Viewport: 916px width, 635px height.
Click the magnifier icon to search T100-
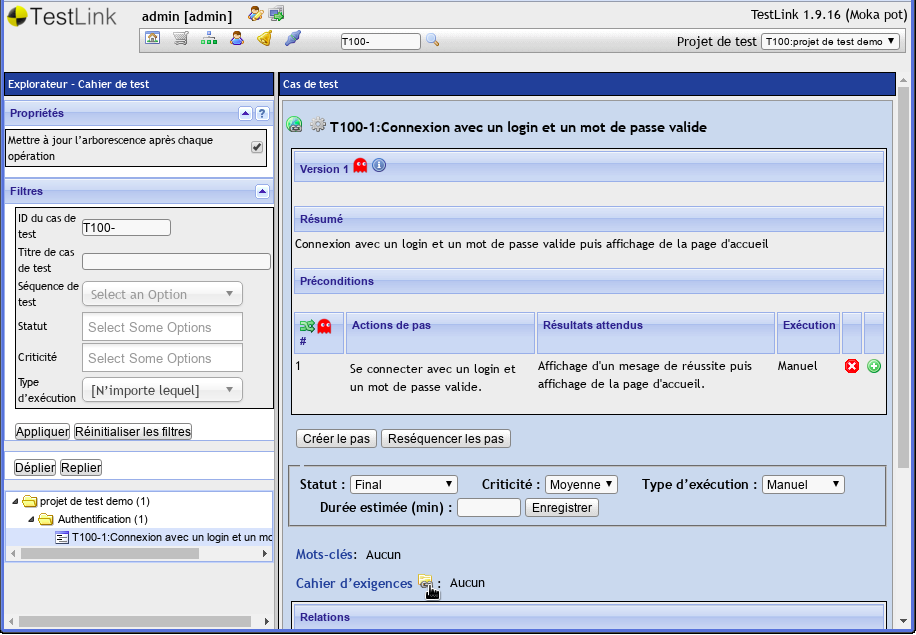click(432, 39)
